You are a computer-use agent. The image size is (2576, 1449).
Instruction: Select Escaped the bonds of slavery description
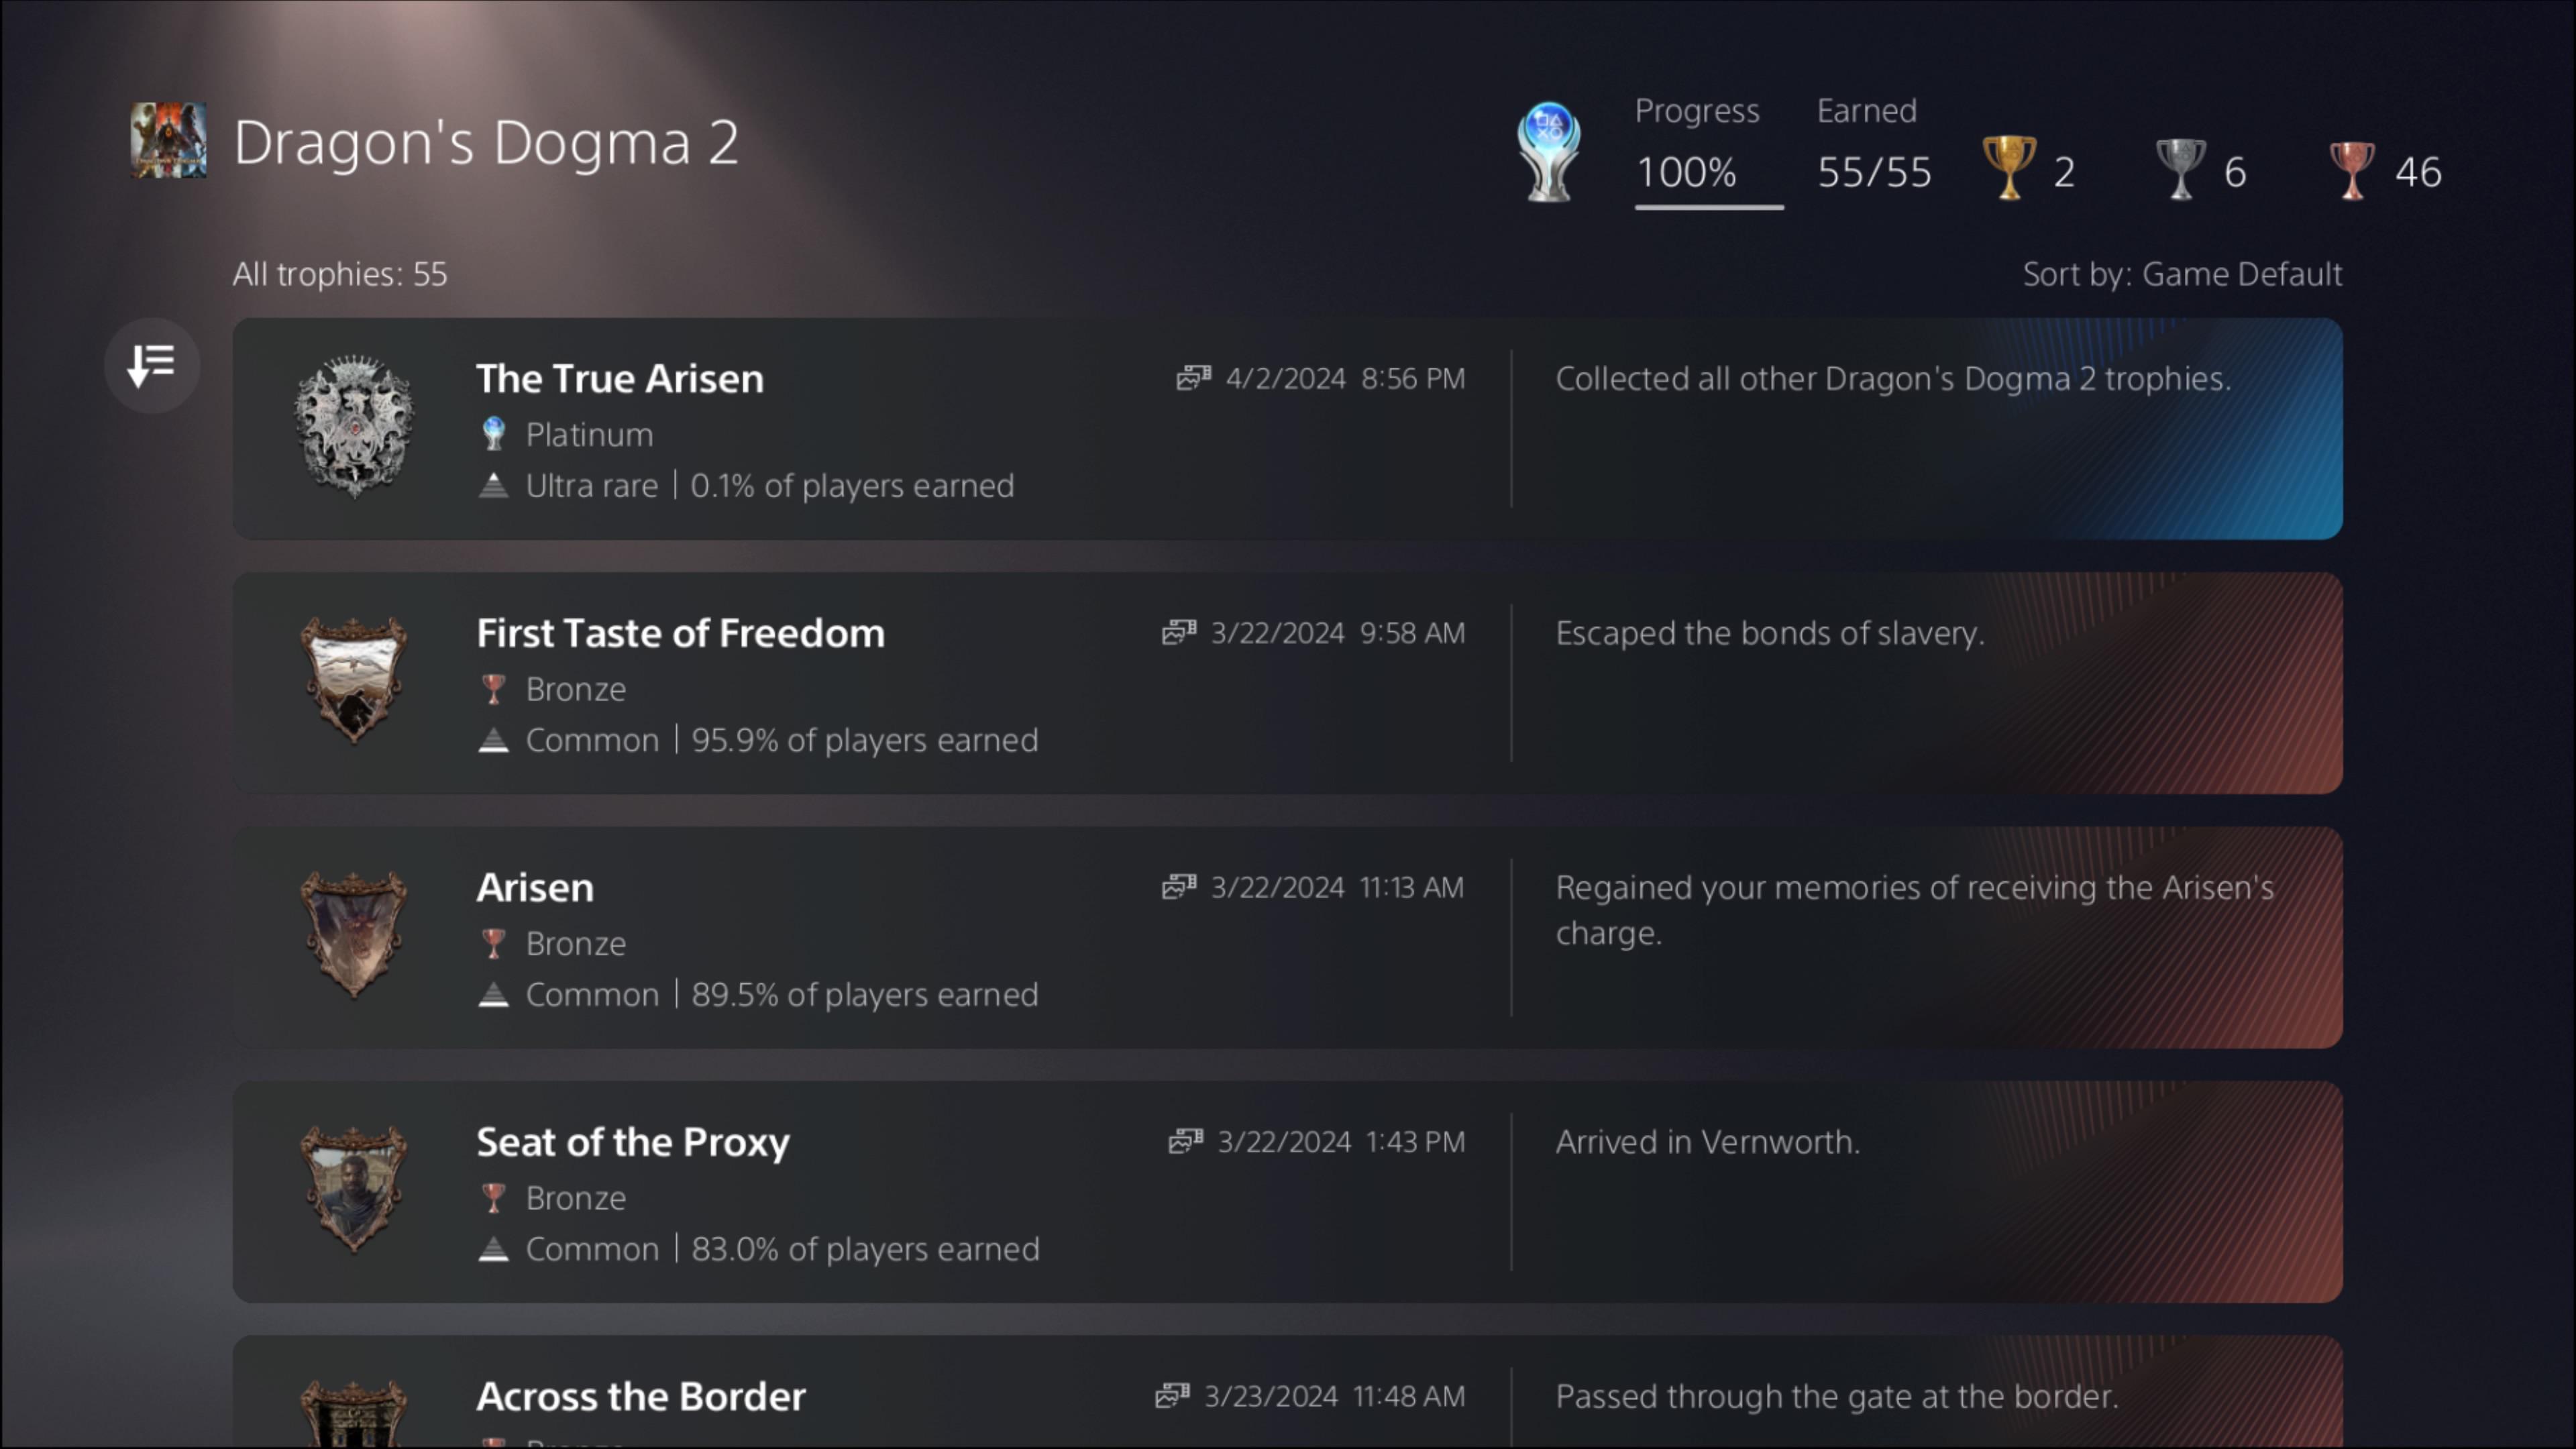tap(1769, 633)
